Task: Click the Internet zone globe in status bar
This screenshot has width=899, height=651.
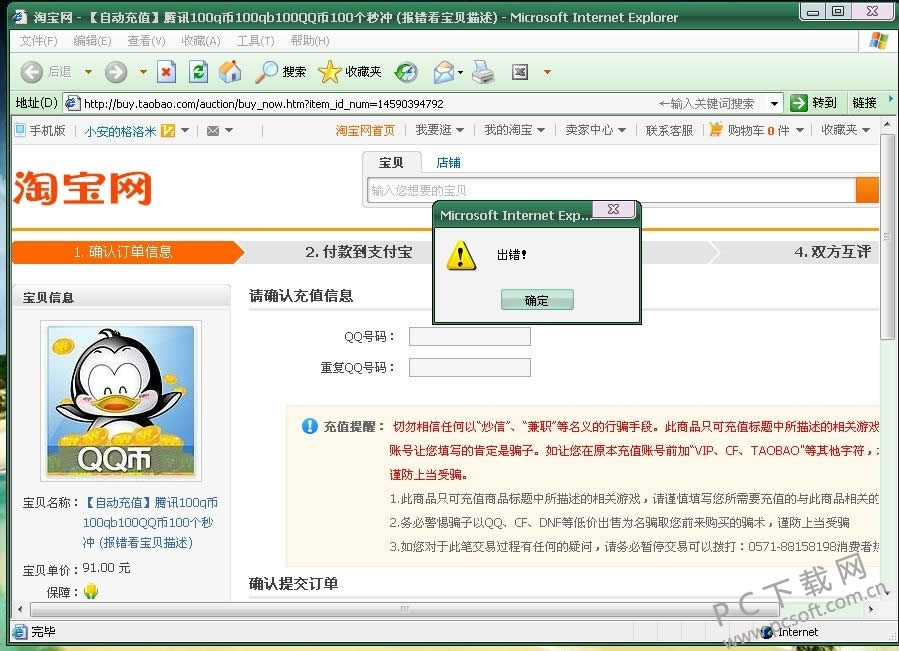Action: [x=767, y=631]
